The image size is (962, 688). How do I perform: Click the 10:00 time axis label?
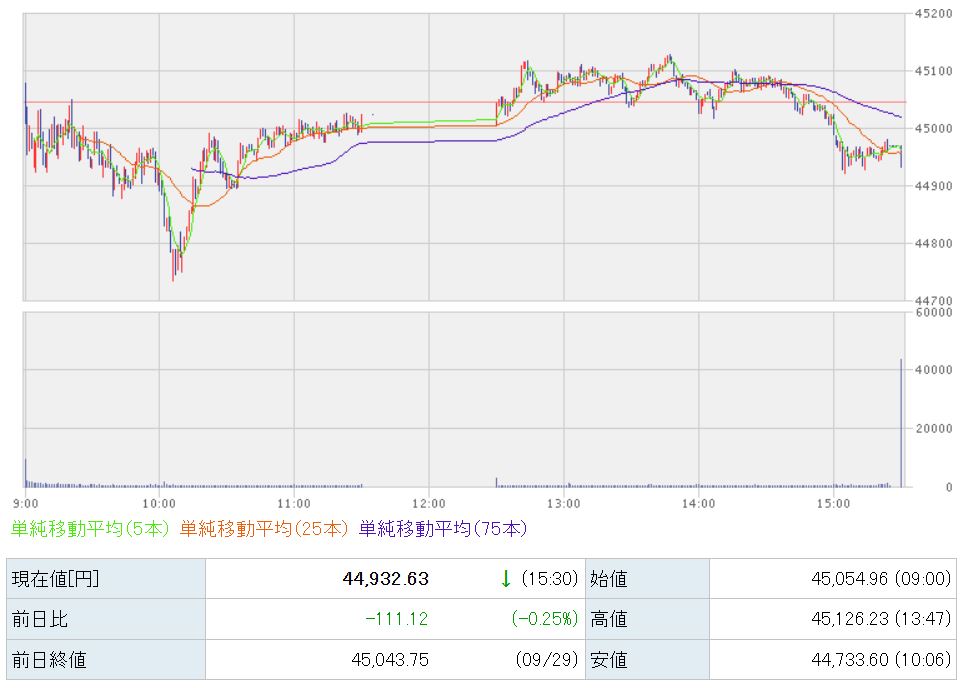point(160,502)
